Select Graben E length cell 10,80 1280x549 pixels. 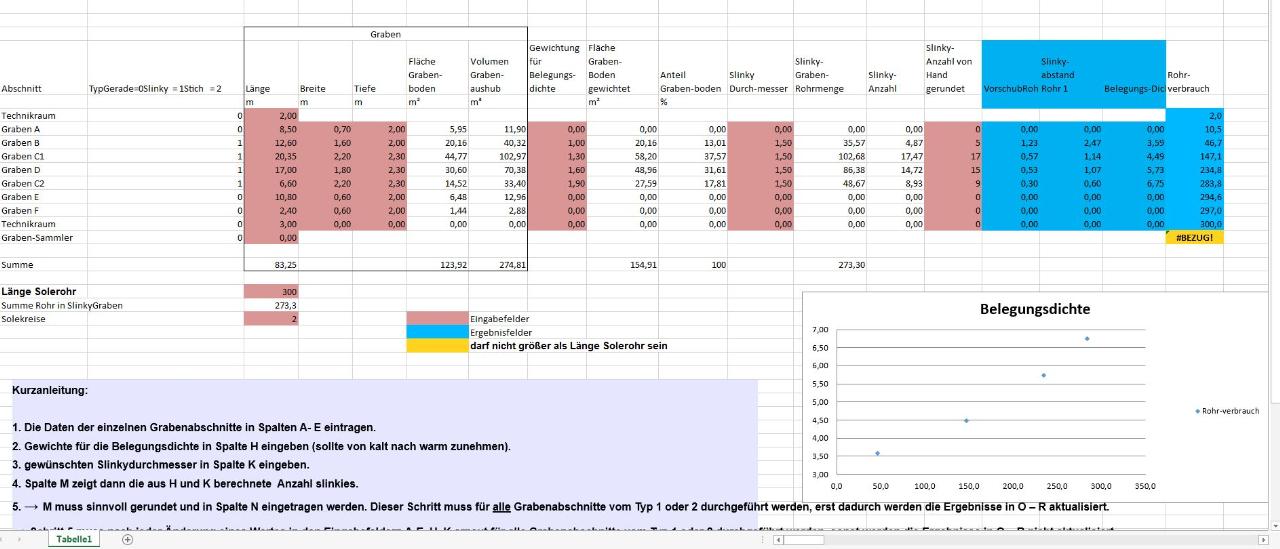tap(271, 197)
